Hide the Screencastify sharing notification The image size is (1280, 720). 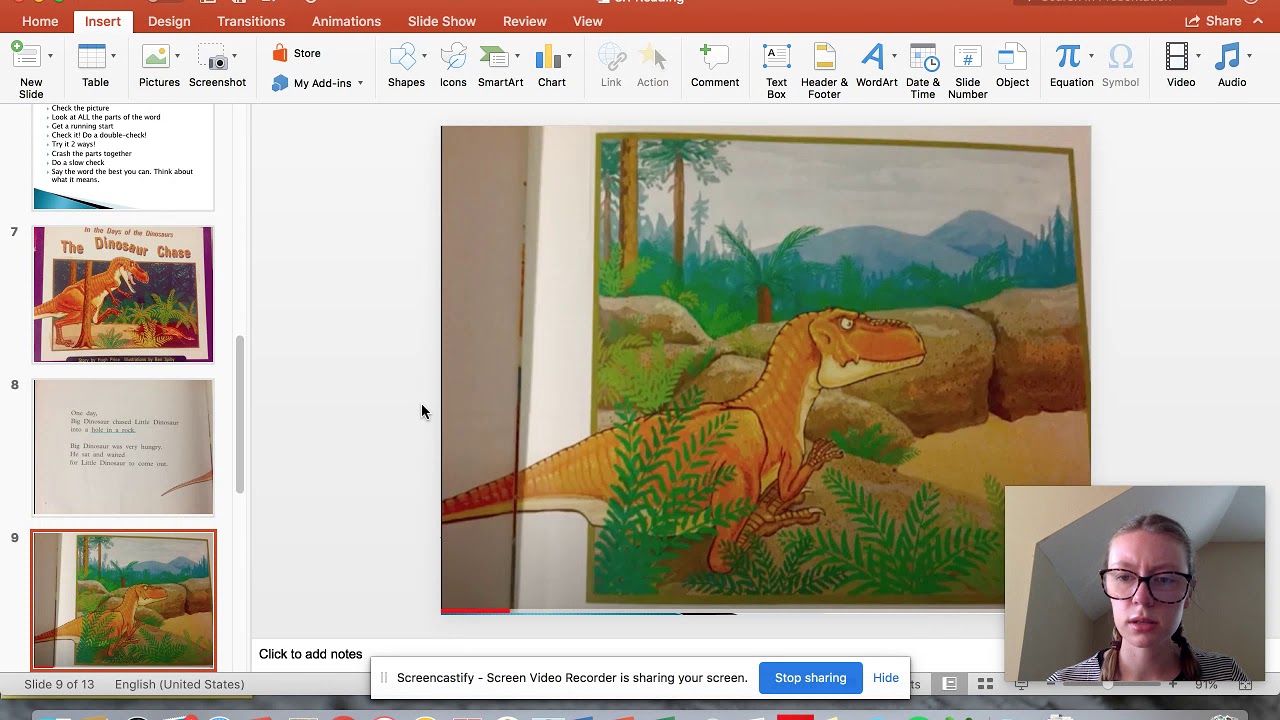(886, 678)
